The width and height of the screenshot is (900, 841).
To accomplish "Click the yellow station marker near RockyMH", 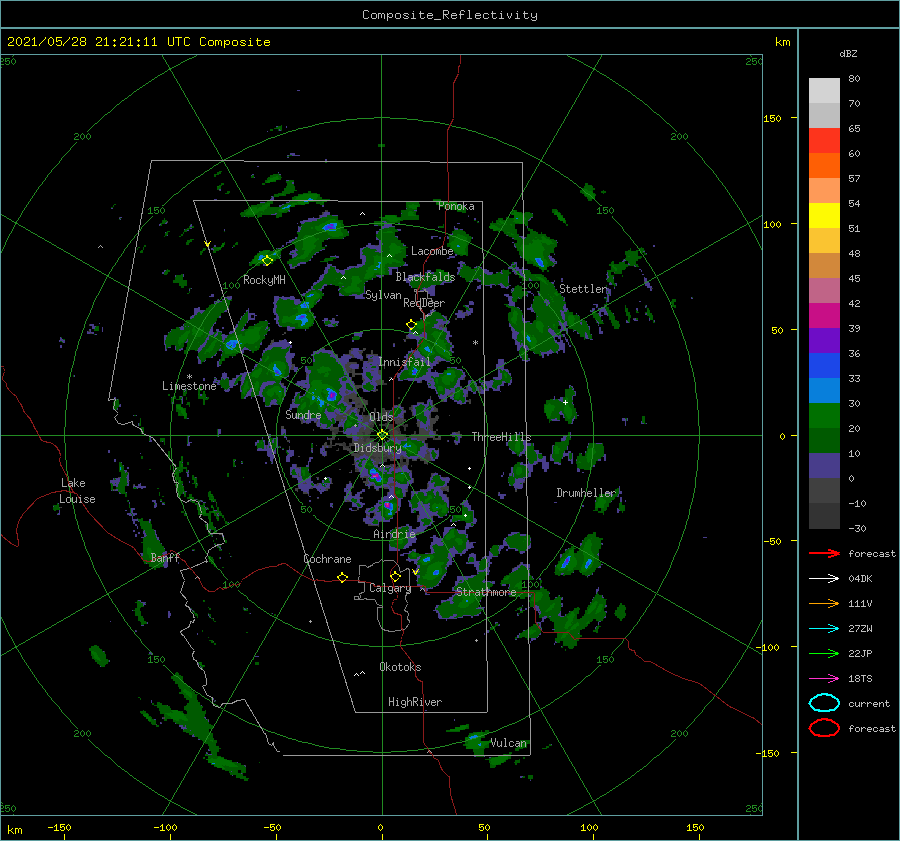I will point(267,261).
